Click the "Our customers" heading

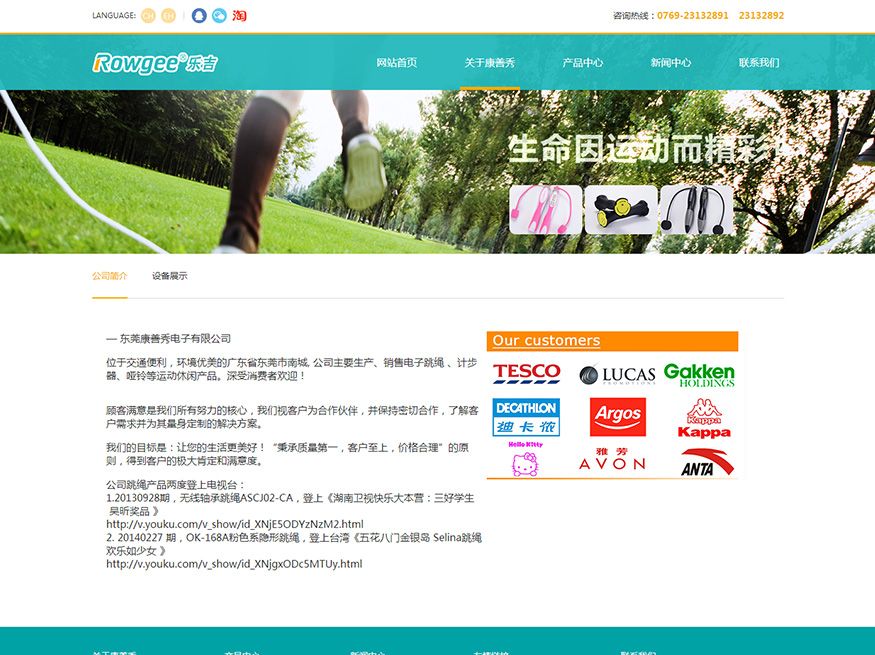tap(546, 340)
